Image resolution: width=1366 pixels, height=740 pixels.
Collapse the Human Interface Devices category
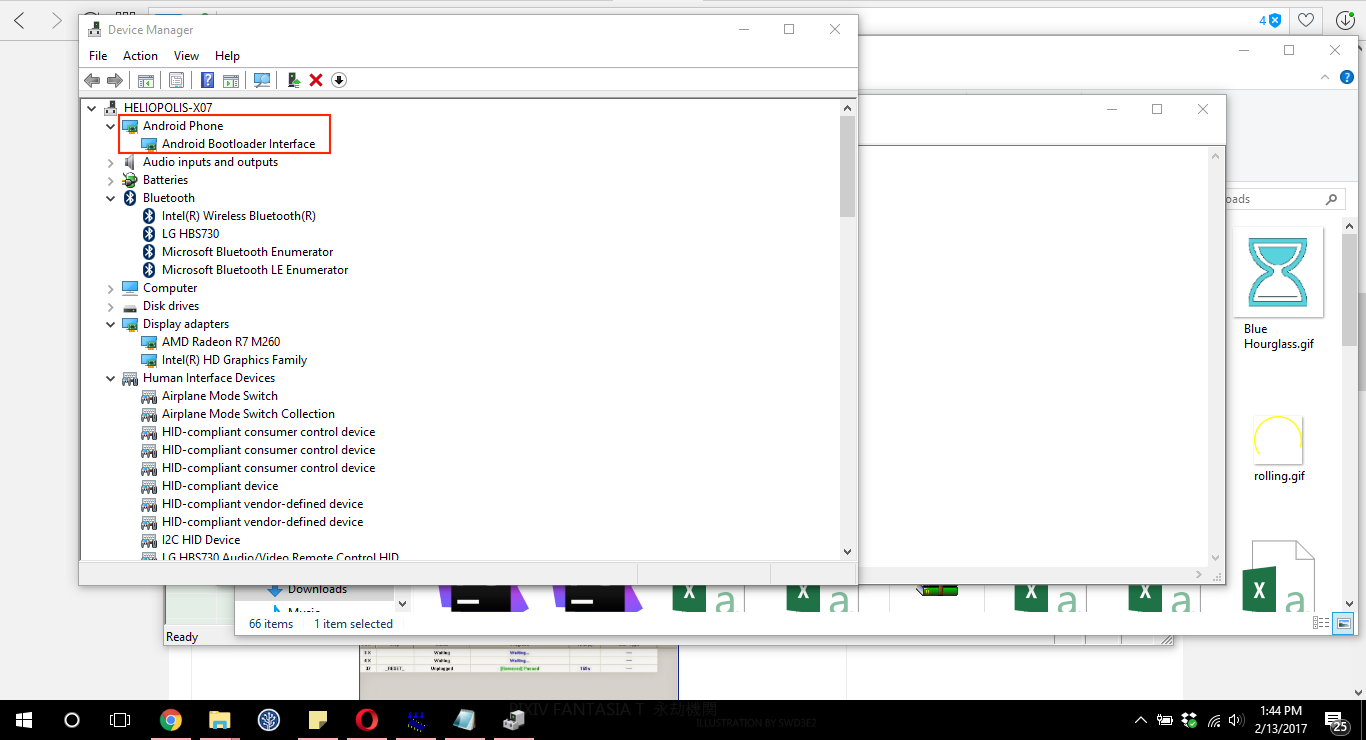[111, 378]
